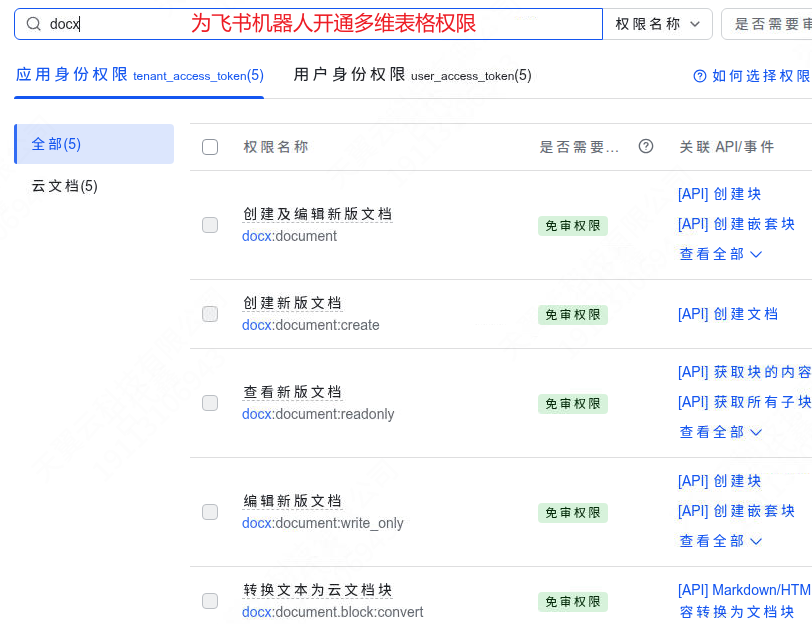The width and height of the screenshot is (812, 624).
Task: Open the [API] 获取块的内容 link
Action: [744, 372]
